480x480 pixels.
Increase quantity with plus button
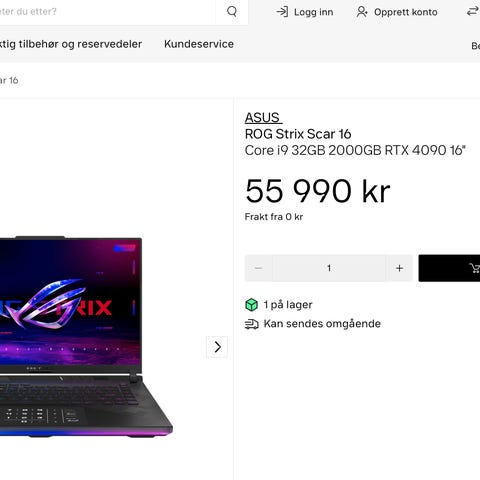click(399, 268)
